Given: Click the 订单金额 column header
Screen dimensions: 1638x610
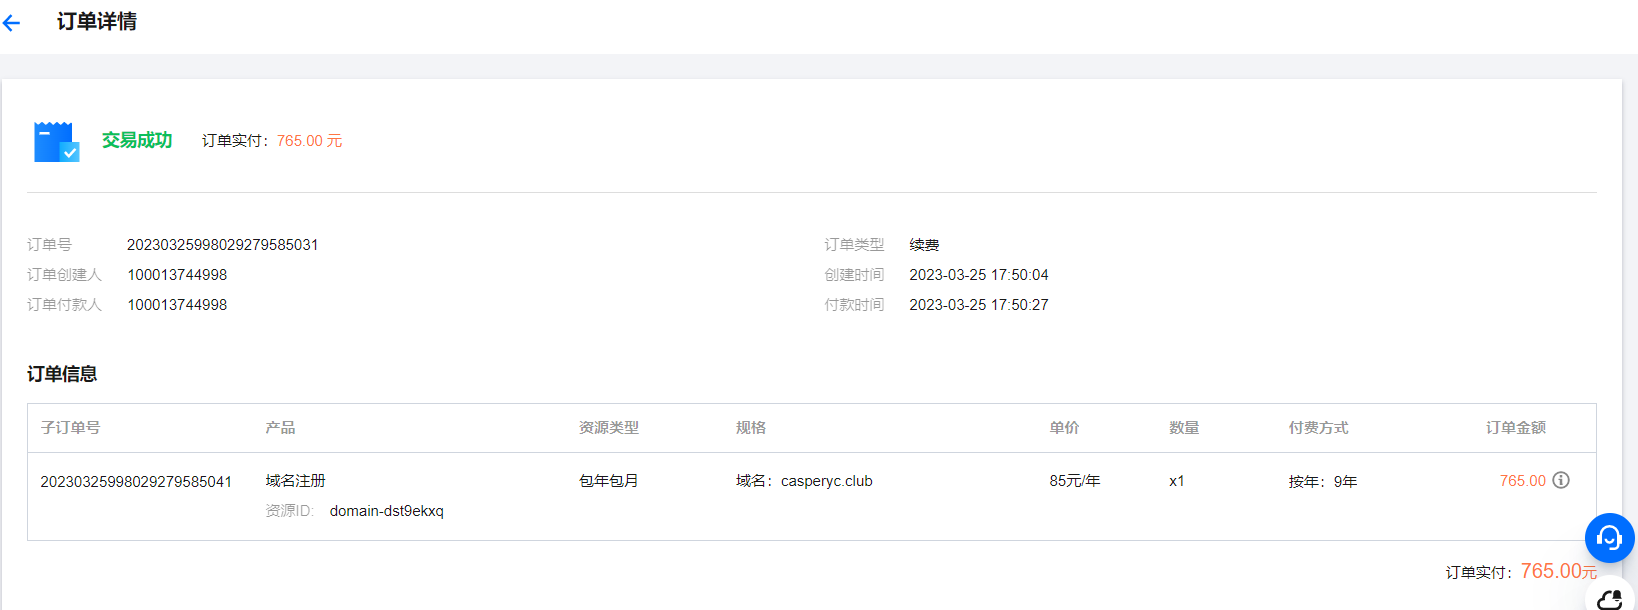Looking at the screenshot, I should [x=1515, y=428].
